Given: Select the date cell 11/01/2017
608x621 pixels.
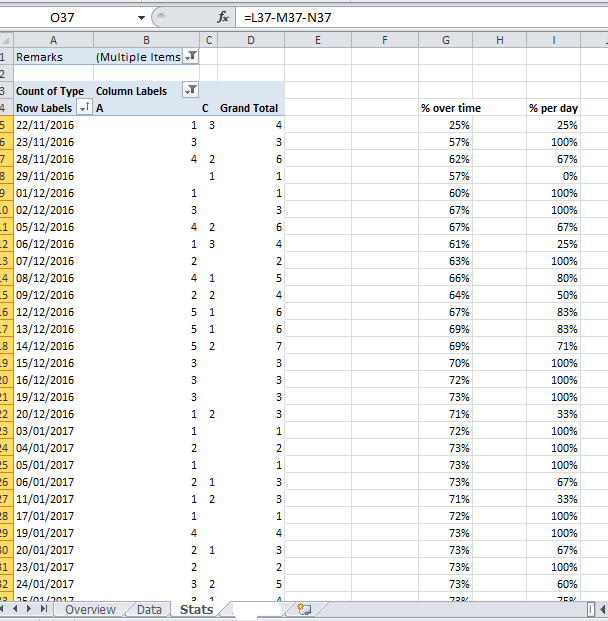Looking at the screenshot, I should (53, 499).
